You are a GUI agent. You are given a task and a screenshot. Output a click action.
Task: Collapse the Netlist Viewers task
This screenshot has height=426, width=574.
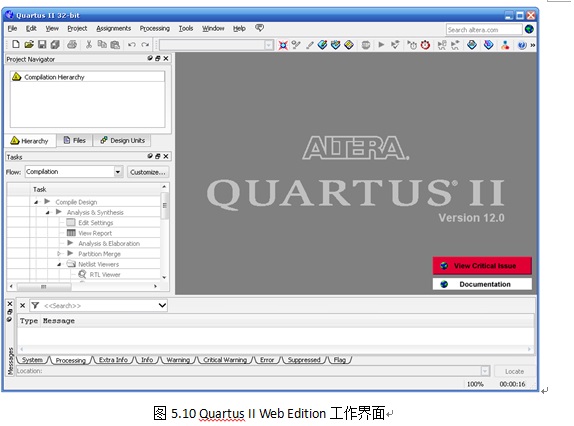click(59, 264)
